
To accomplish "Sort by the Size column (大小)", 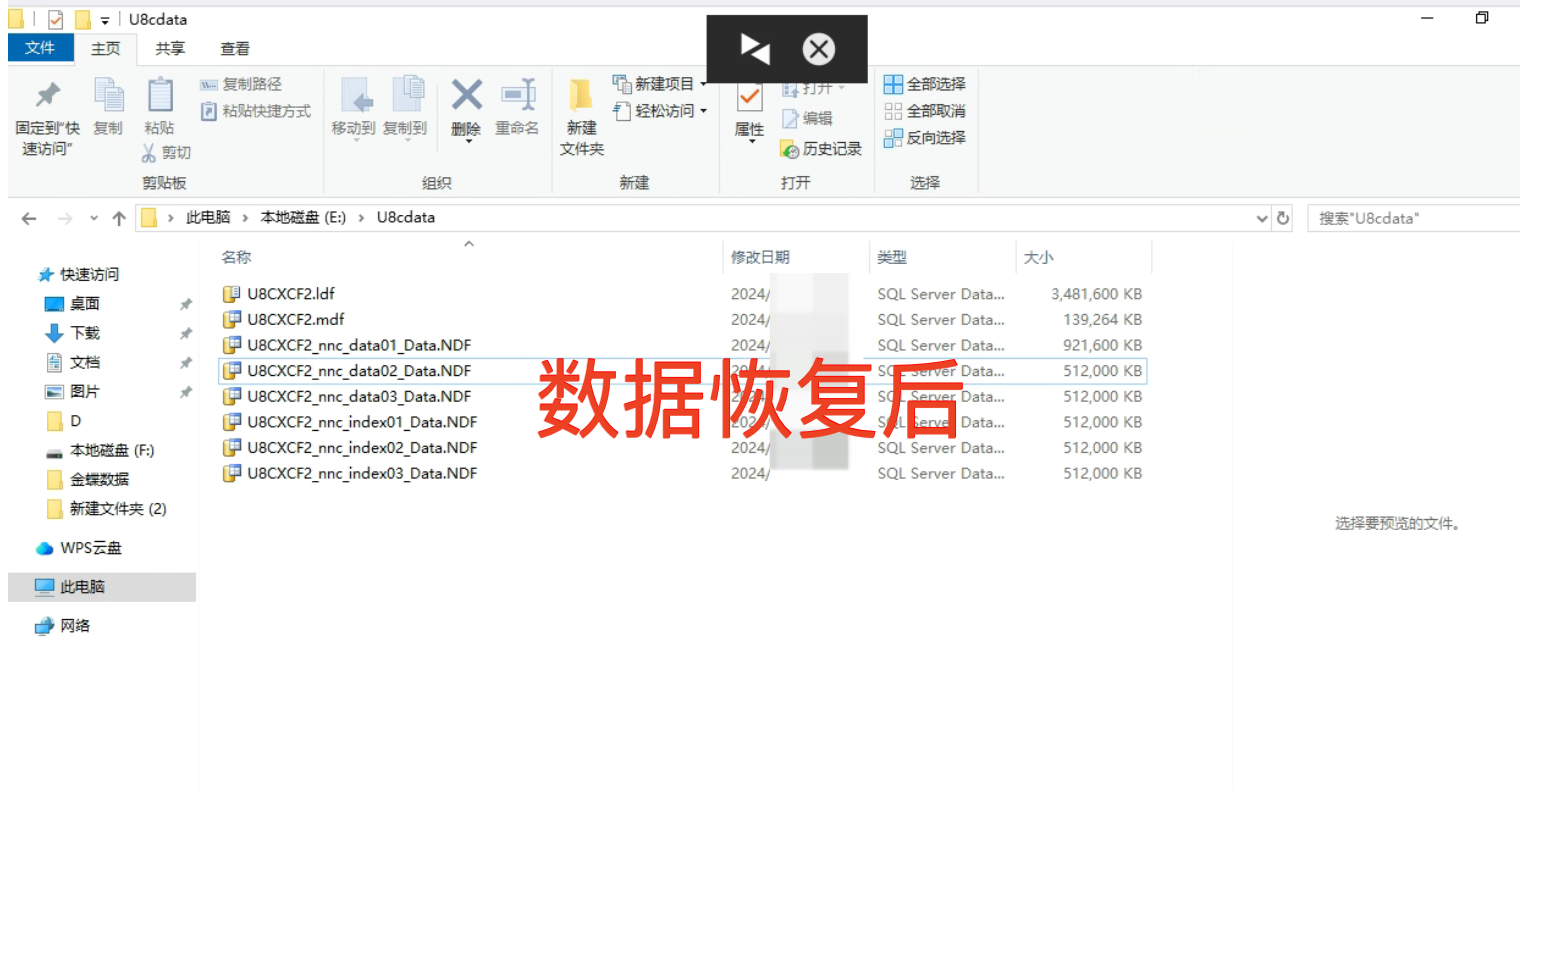I will point(1039,257).
